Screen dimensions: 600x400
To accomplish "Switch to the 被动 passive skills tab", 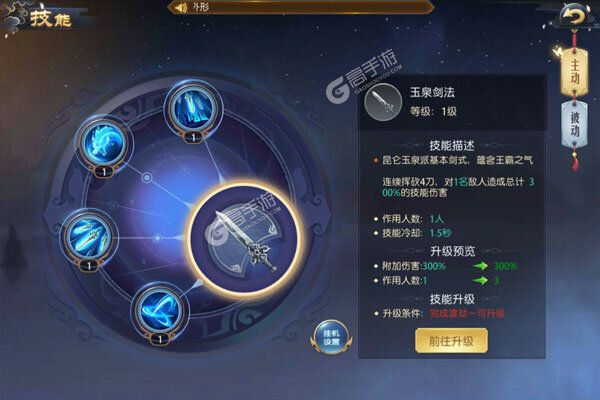I will coord(574,125).
